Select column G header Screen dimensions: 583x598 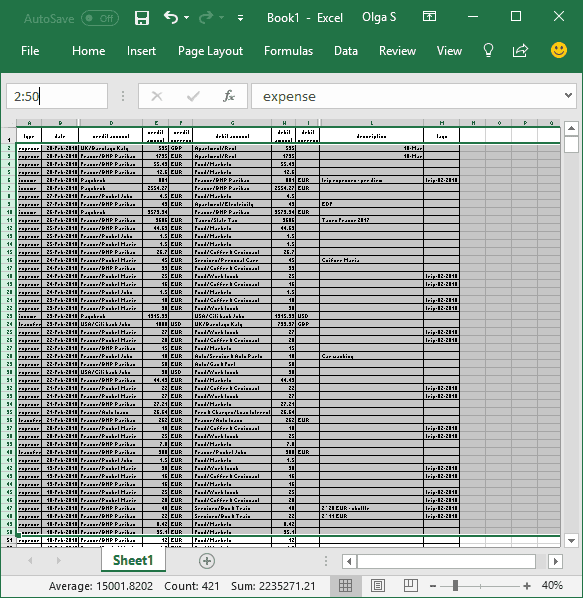click(x=232, y=123)
